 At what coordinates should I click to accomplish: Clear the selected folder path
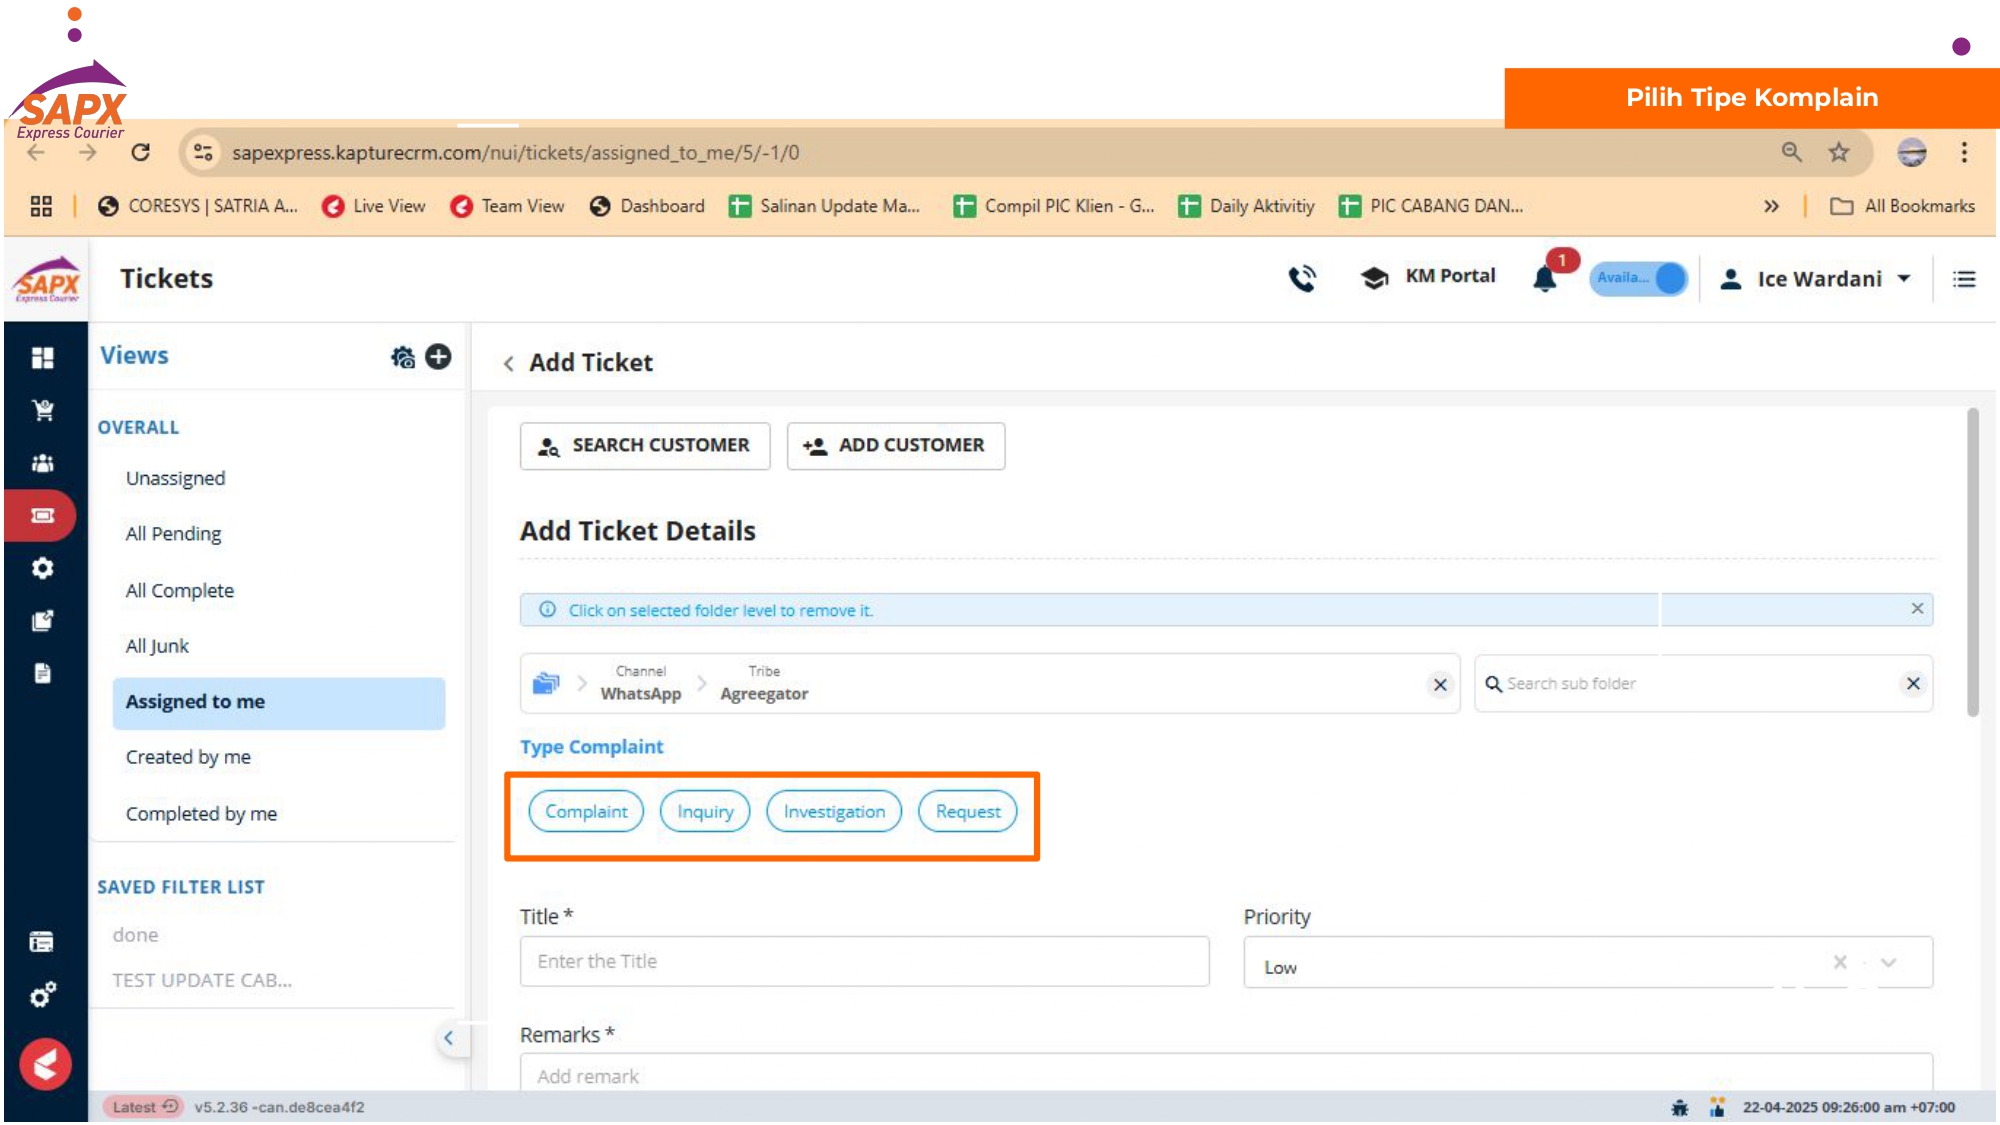(x=1440, y=685)
